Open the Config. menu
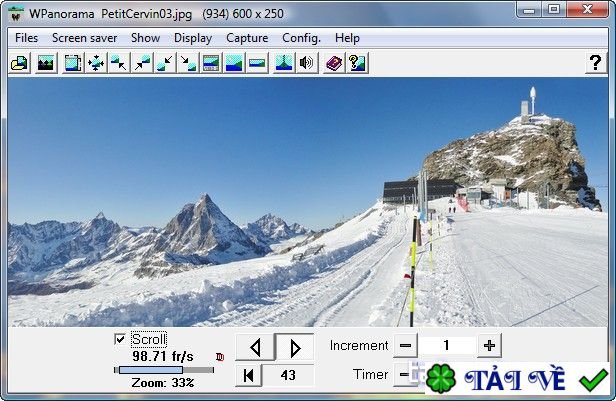The height and width of the screenshot is (401, 616). (301, 38)
